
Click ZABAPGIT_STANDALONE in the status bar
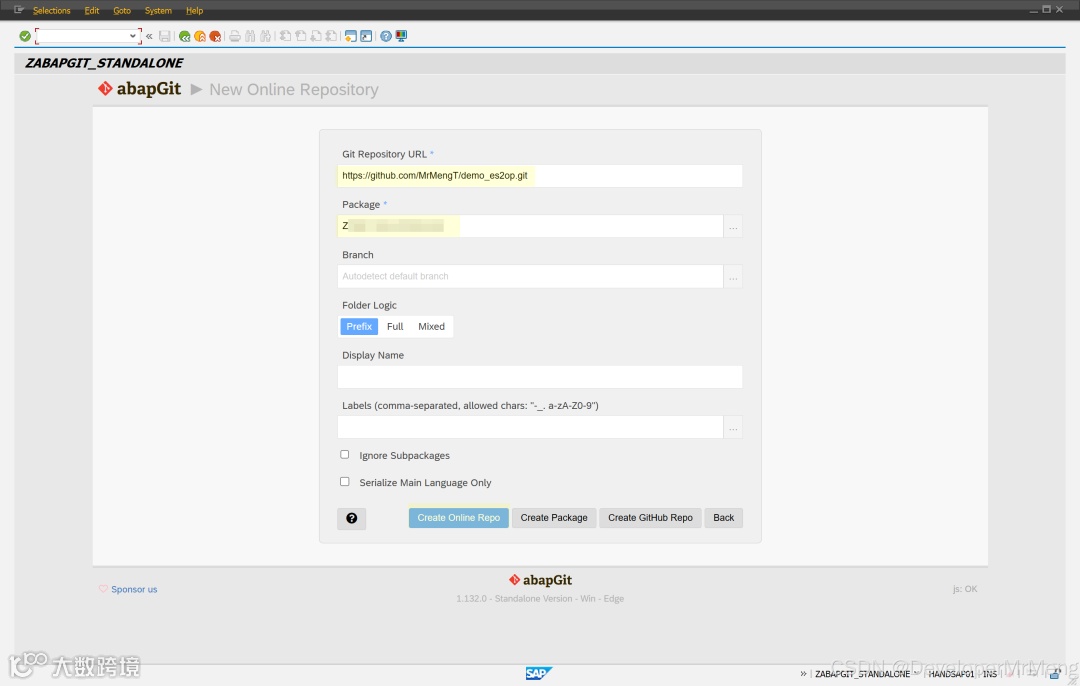(x=862, y=674)
